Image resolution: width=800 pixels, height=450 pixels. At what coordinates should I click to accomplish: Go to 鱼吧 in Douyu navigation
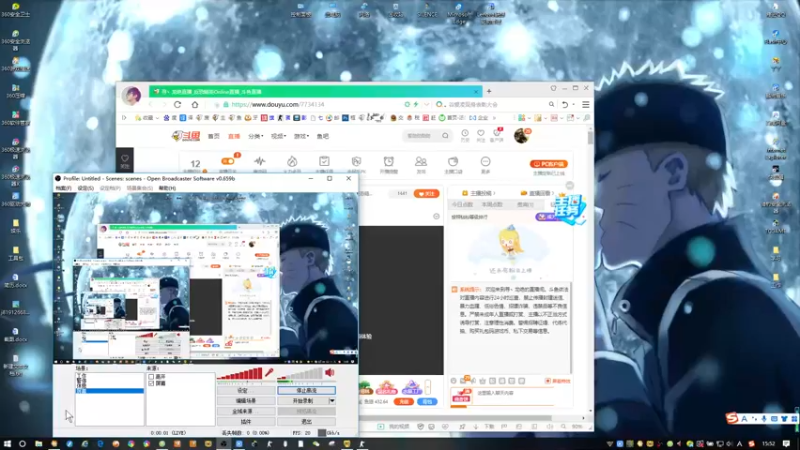click(x=322, y=136)
